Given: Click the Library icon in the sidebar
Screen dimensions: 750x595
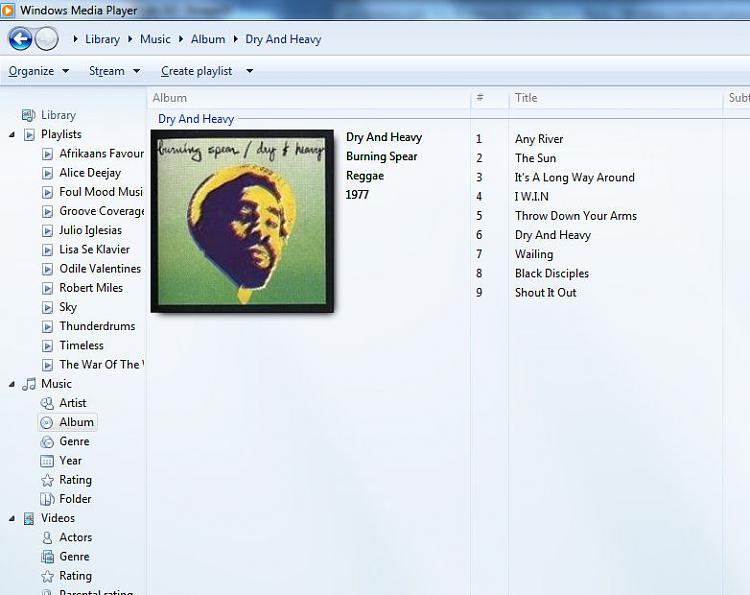Looking at the screenshot, I should coord(29,115).
